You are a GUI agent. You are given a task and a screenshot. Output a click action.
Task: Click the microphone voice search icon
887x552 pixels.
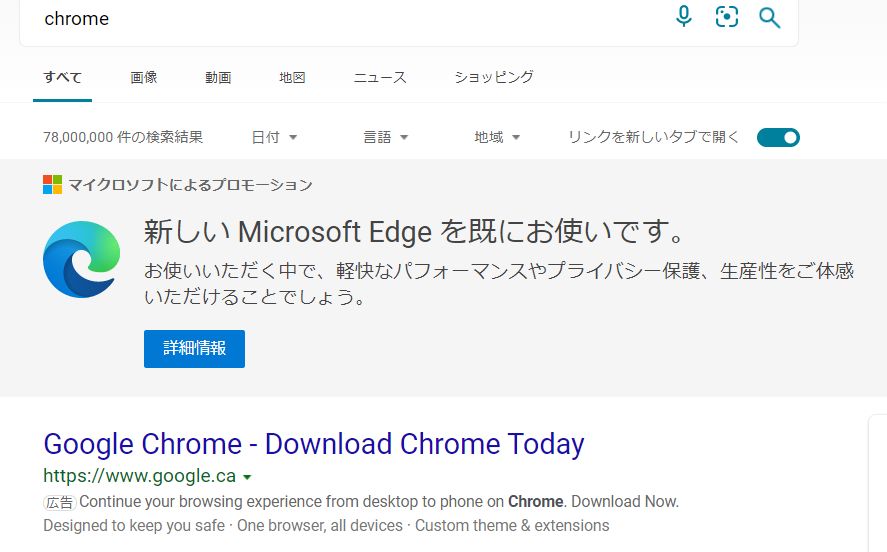point(684,16)
